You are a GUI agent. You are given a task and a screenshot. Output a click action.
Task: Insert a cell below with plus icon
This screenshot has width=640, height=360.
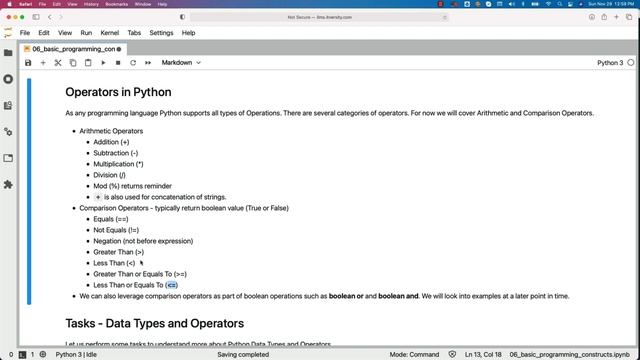click(43, 63)
